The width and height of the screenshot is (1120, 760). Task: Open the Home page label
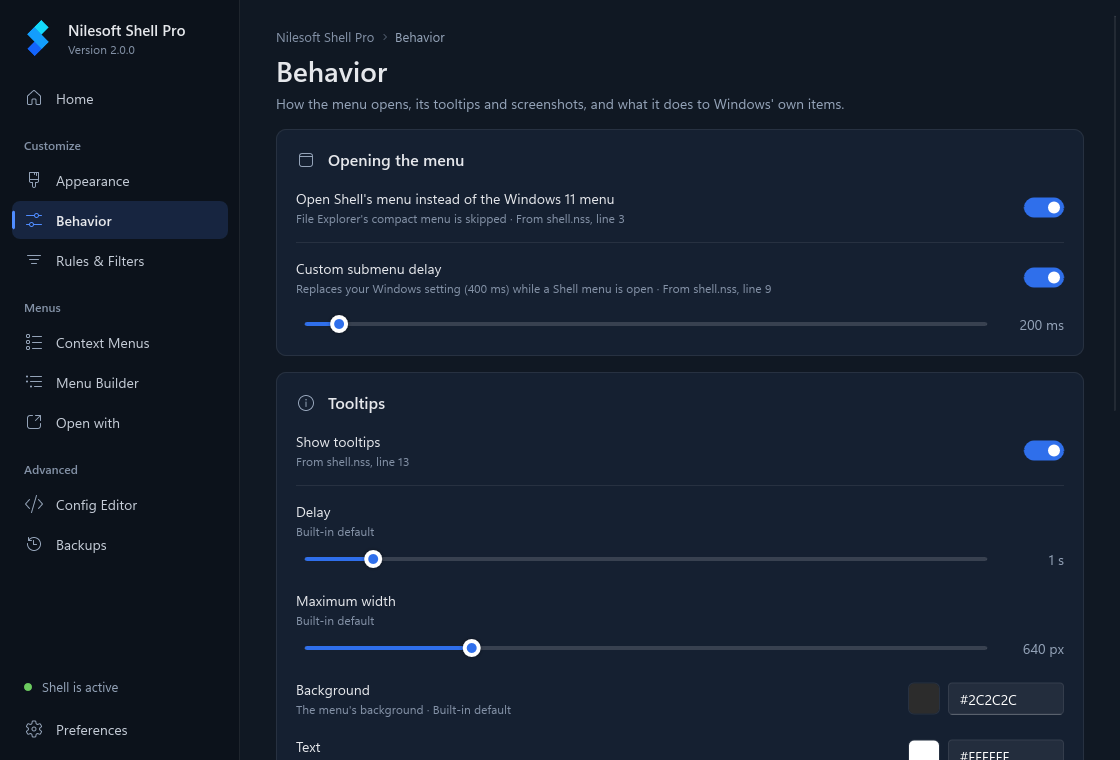click(x=74, y=99)
